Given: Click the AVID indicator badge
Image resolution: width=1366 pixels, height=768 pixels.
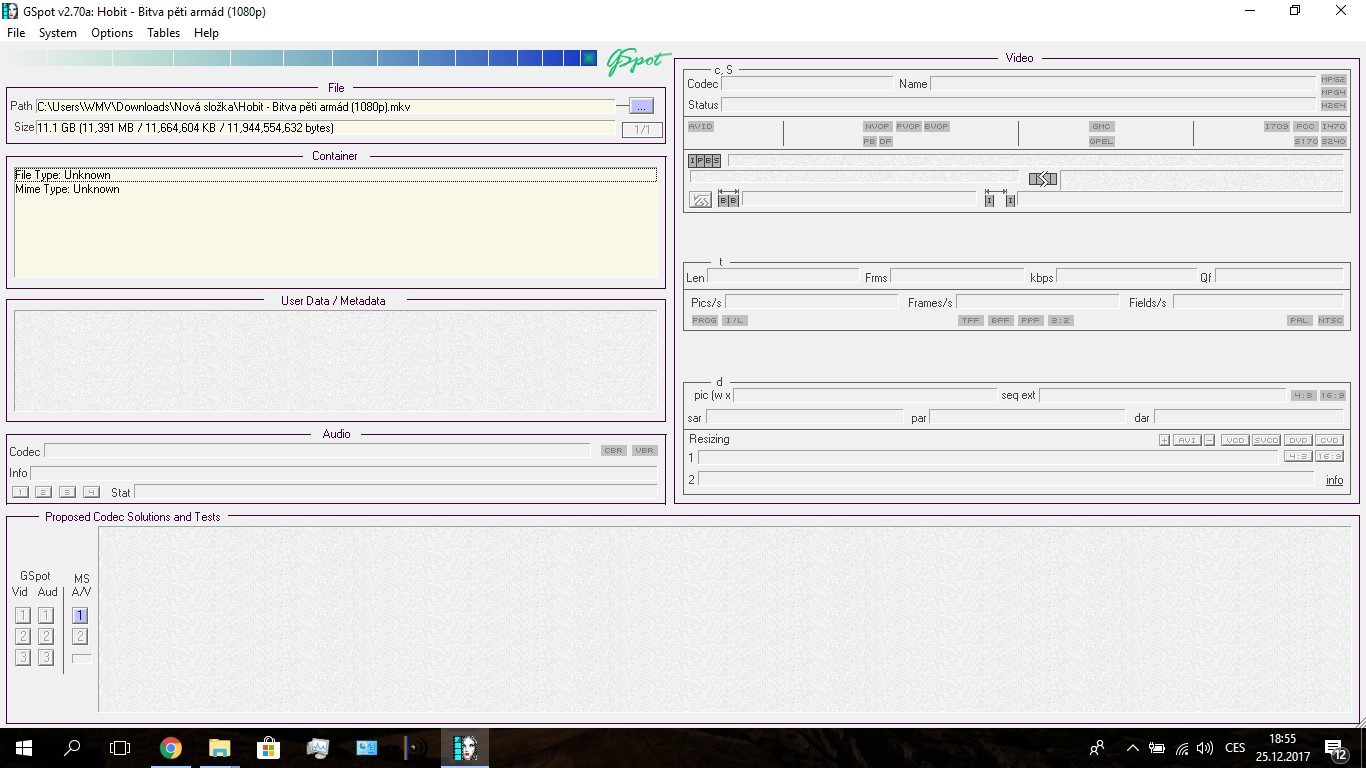Looking at the screenshot, I should [701, 127].
